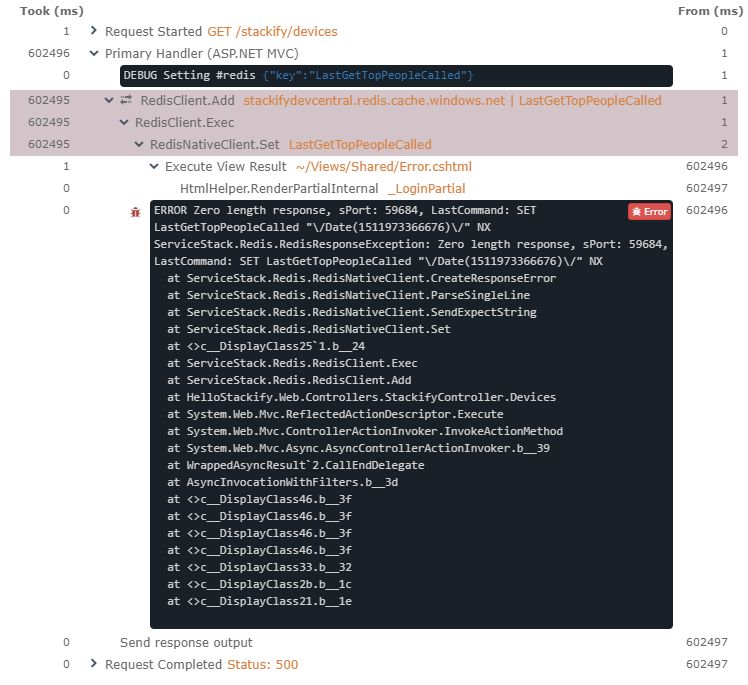Click stack line <>c__DisplayClass2b.b__1c
The image size is (748, 685).
click(x=259, y=584)
